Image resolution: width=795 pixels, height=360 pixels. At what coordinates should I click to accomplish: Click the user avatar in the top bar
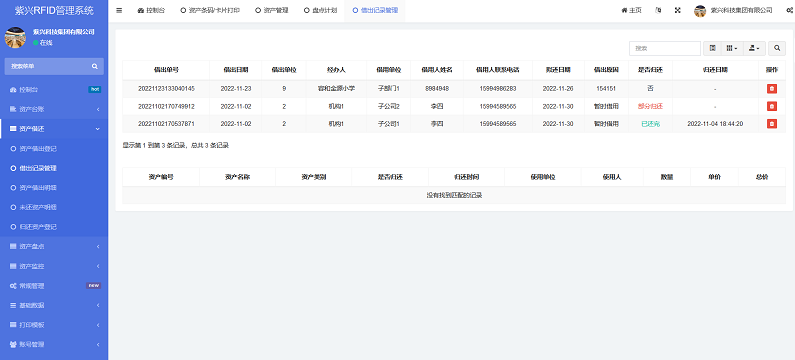(700, 11)
